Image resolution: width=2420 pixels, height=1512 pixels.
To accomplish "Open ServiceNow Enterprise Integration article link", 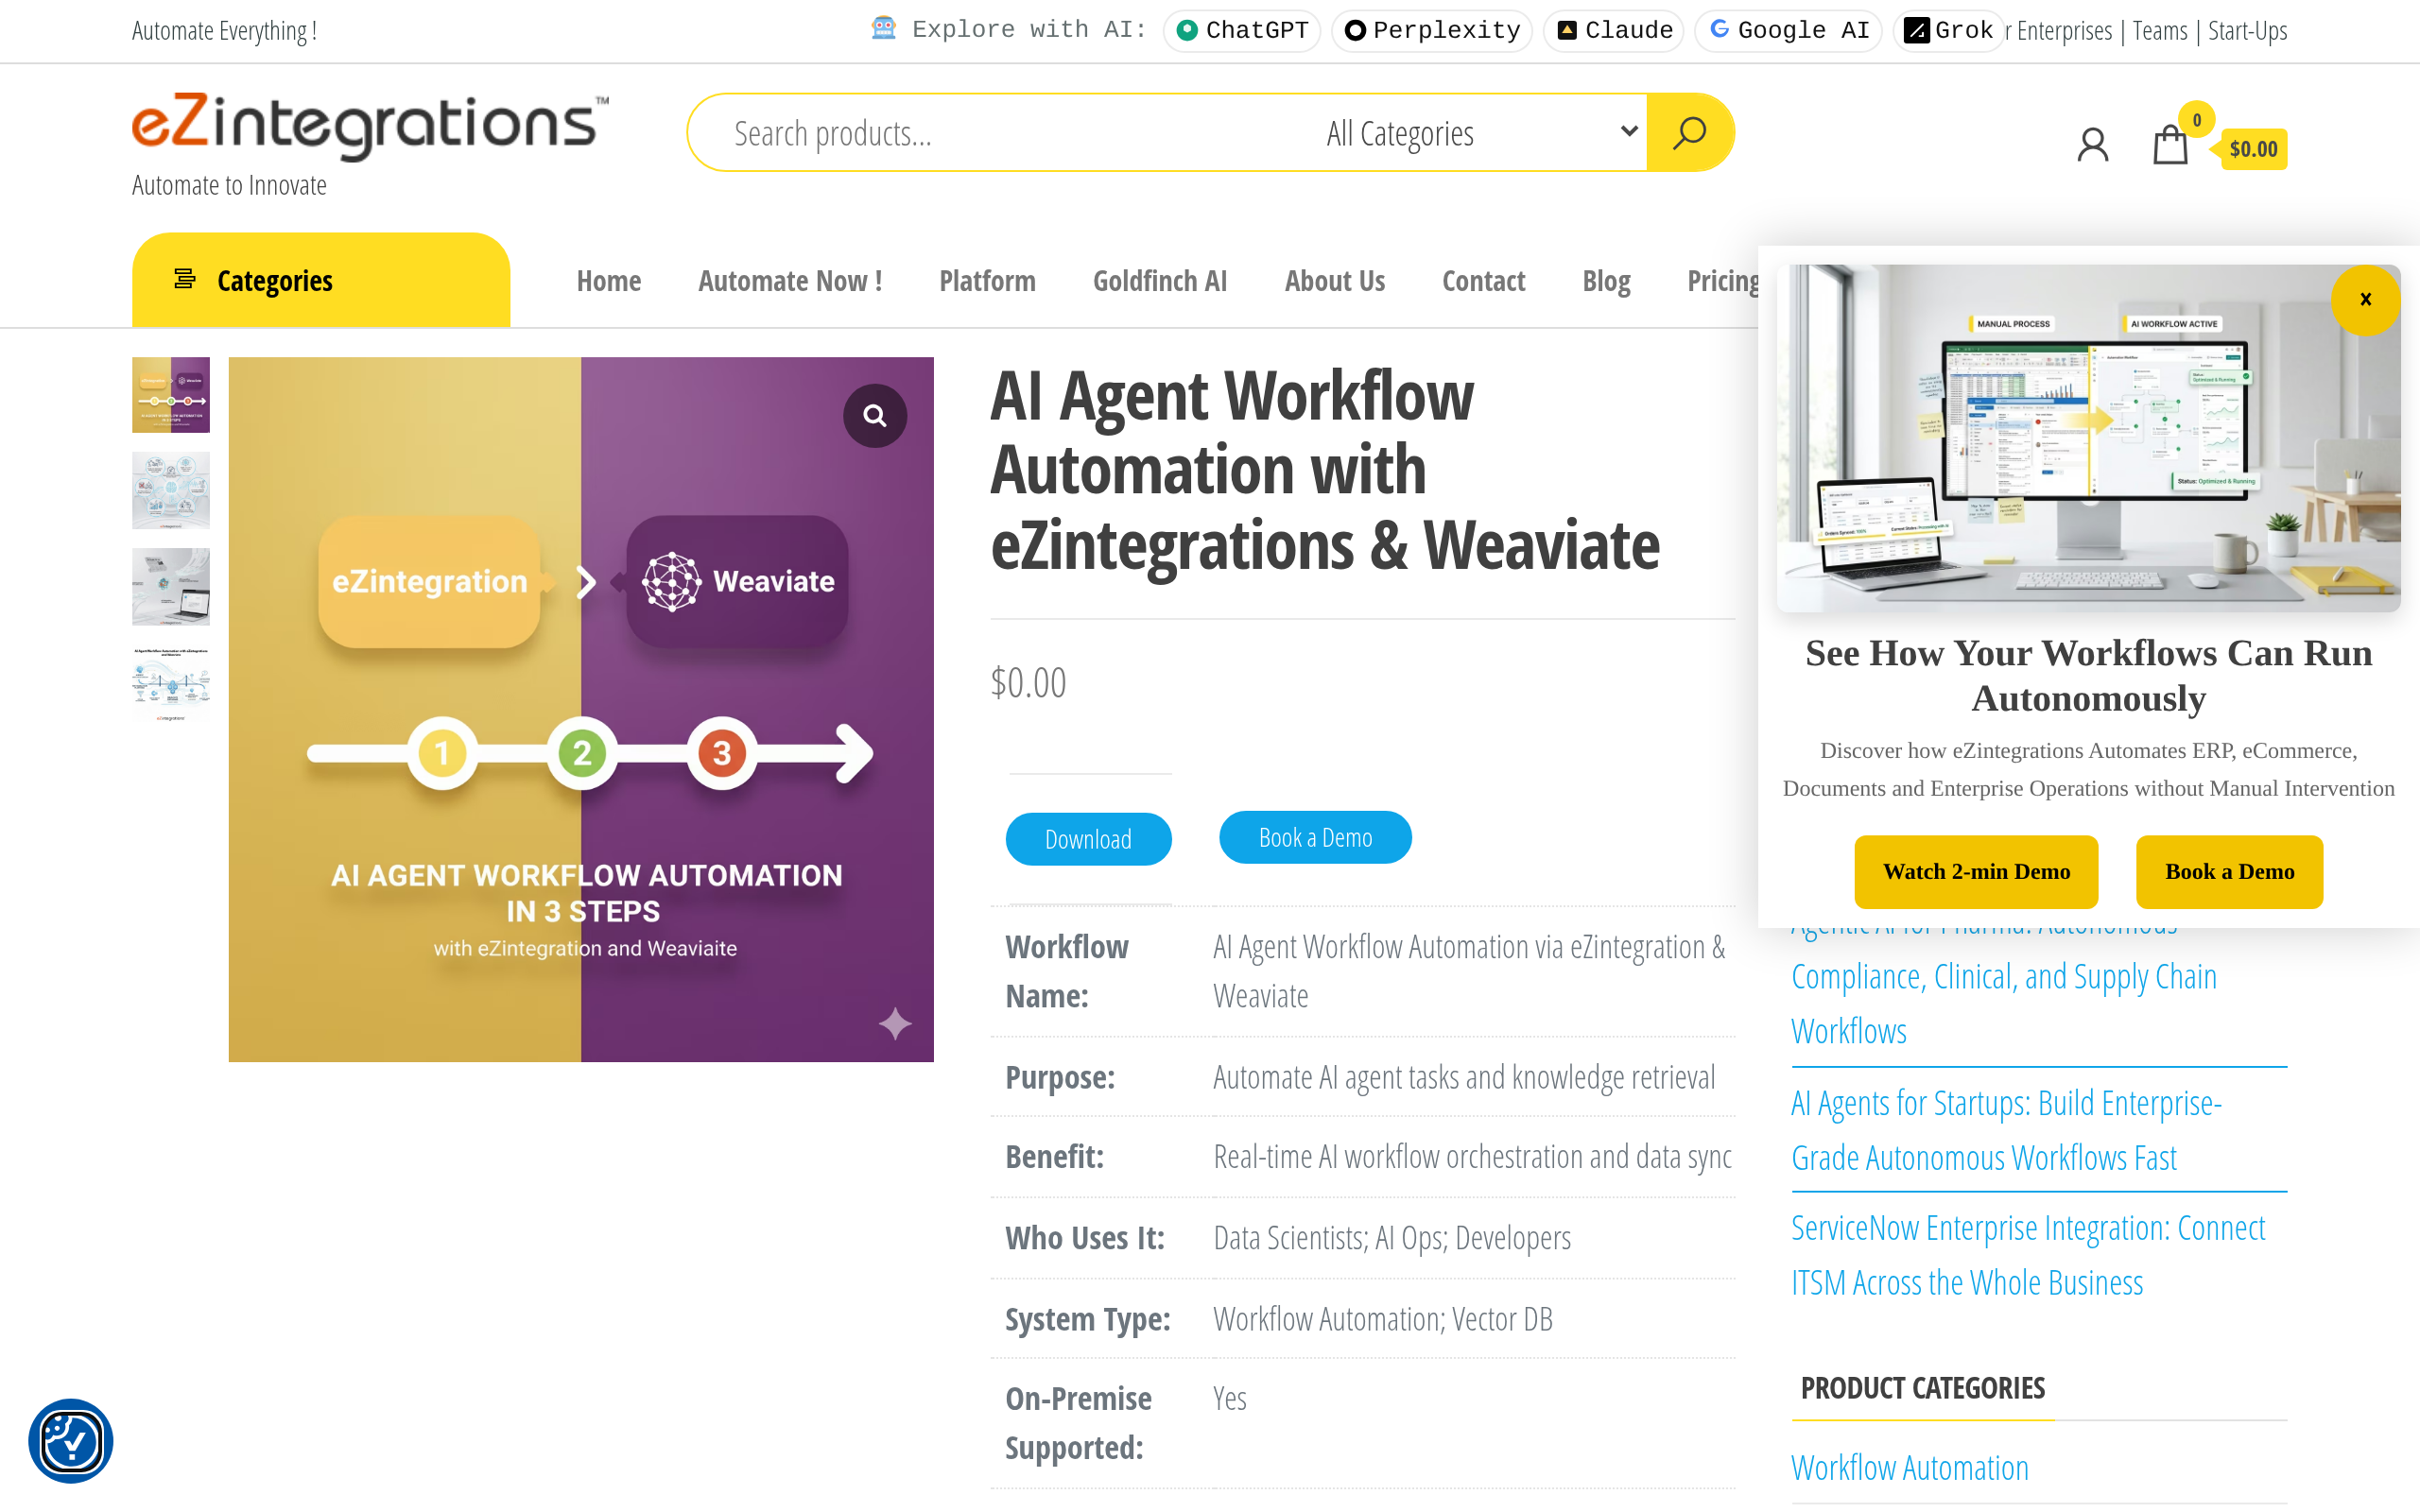I will click(x=2028, y=1255).
